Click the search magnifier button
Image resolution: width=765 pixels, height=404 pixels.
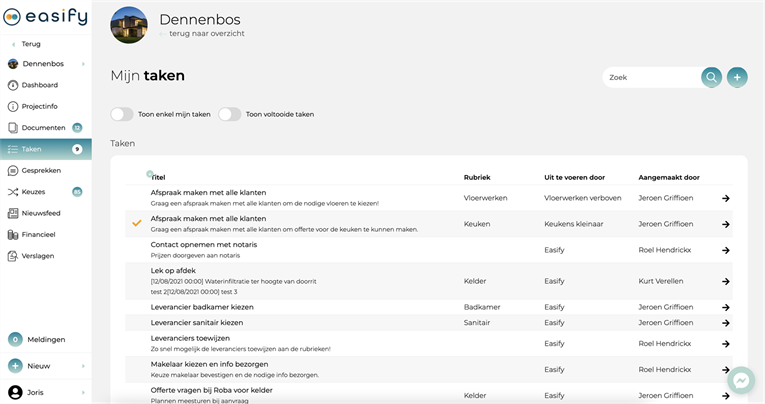[711, 77]
